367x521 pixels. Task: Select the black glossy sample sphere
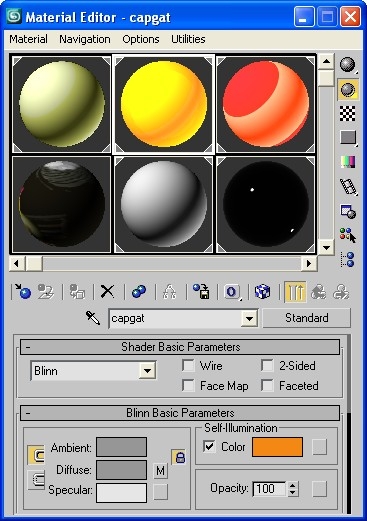pyautogui.click(x=265, y=204)
